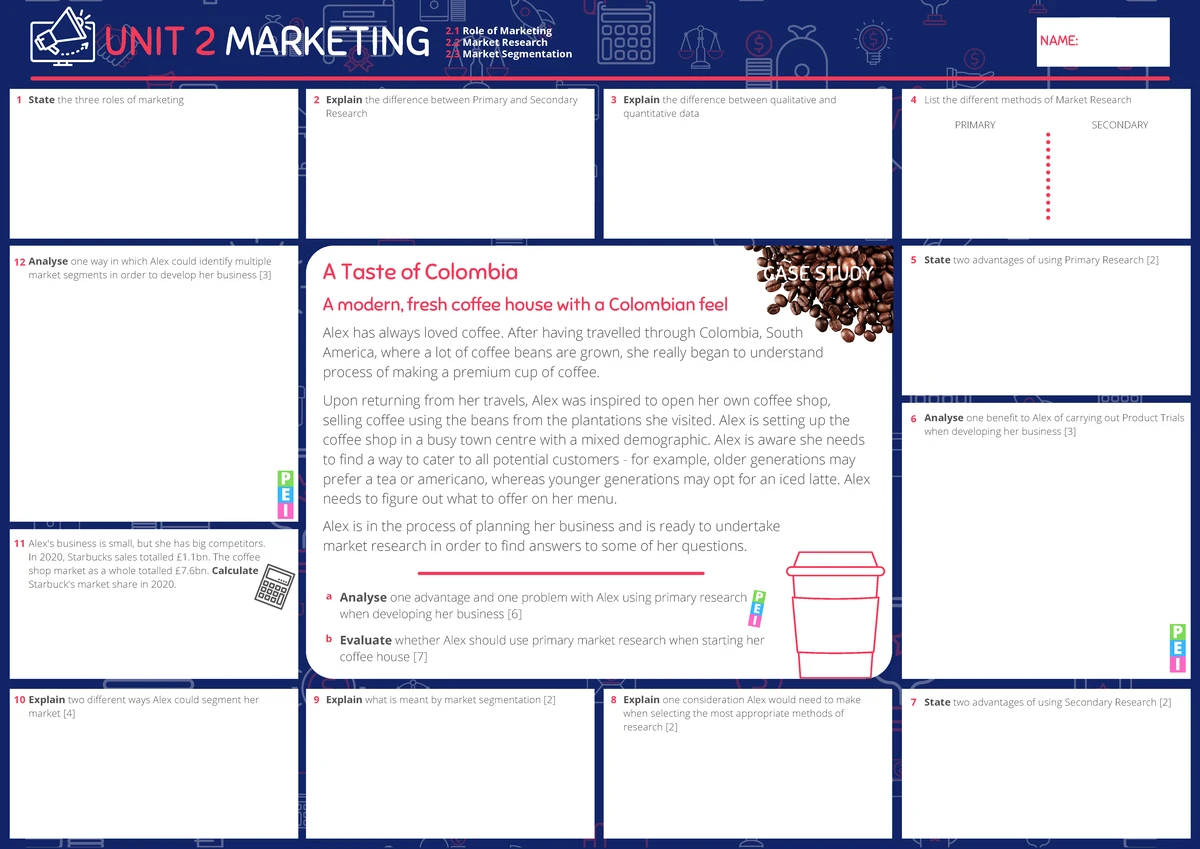Click the white NAME entry box
The height and width of the screenshot is (849, 1200).
tap(1103, 41)
